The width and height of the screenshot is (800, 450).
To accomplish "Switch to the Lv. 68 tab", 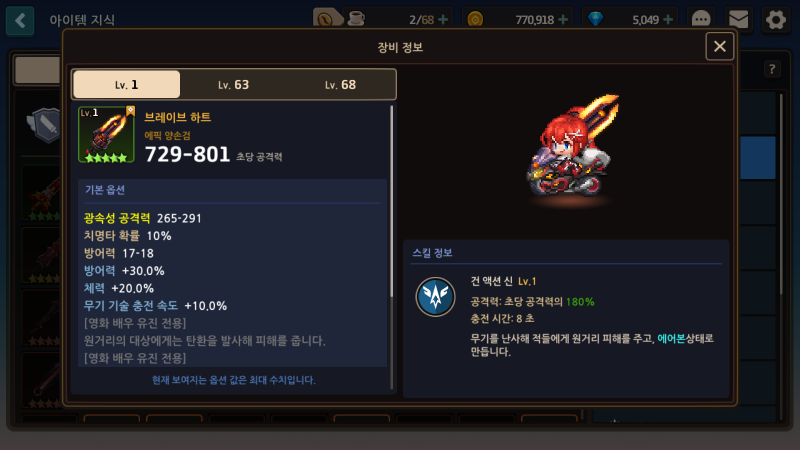I will (x=341, y=85).
